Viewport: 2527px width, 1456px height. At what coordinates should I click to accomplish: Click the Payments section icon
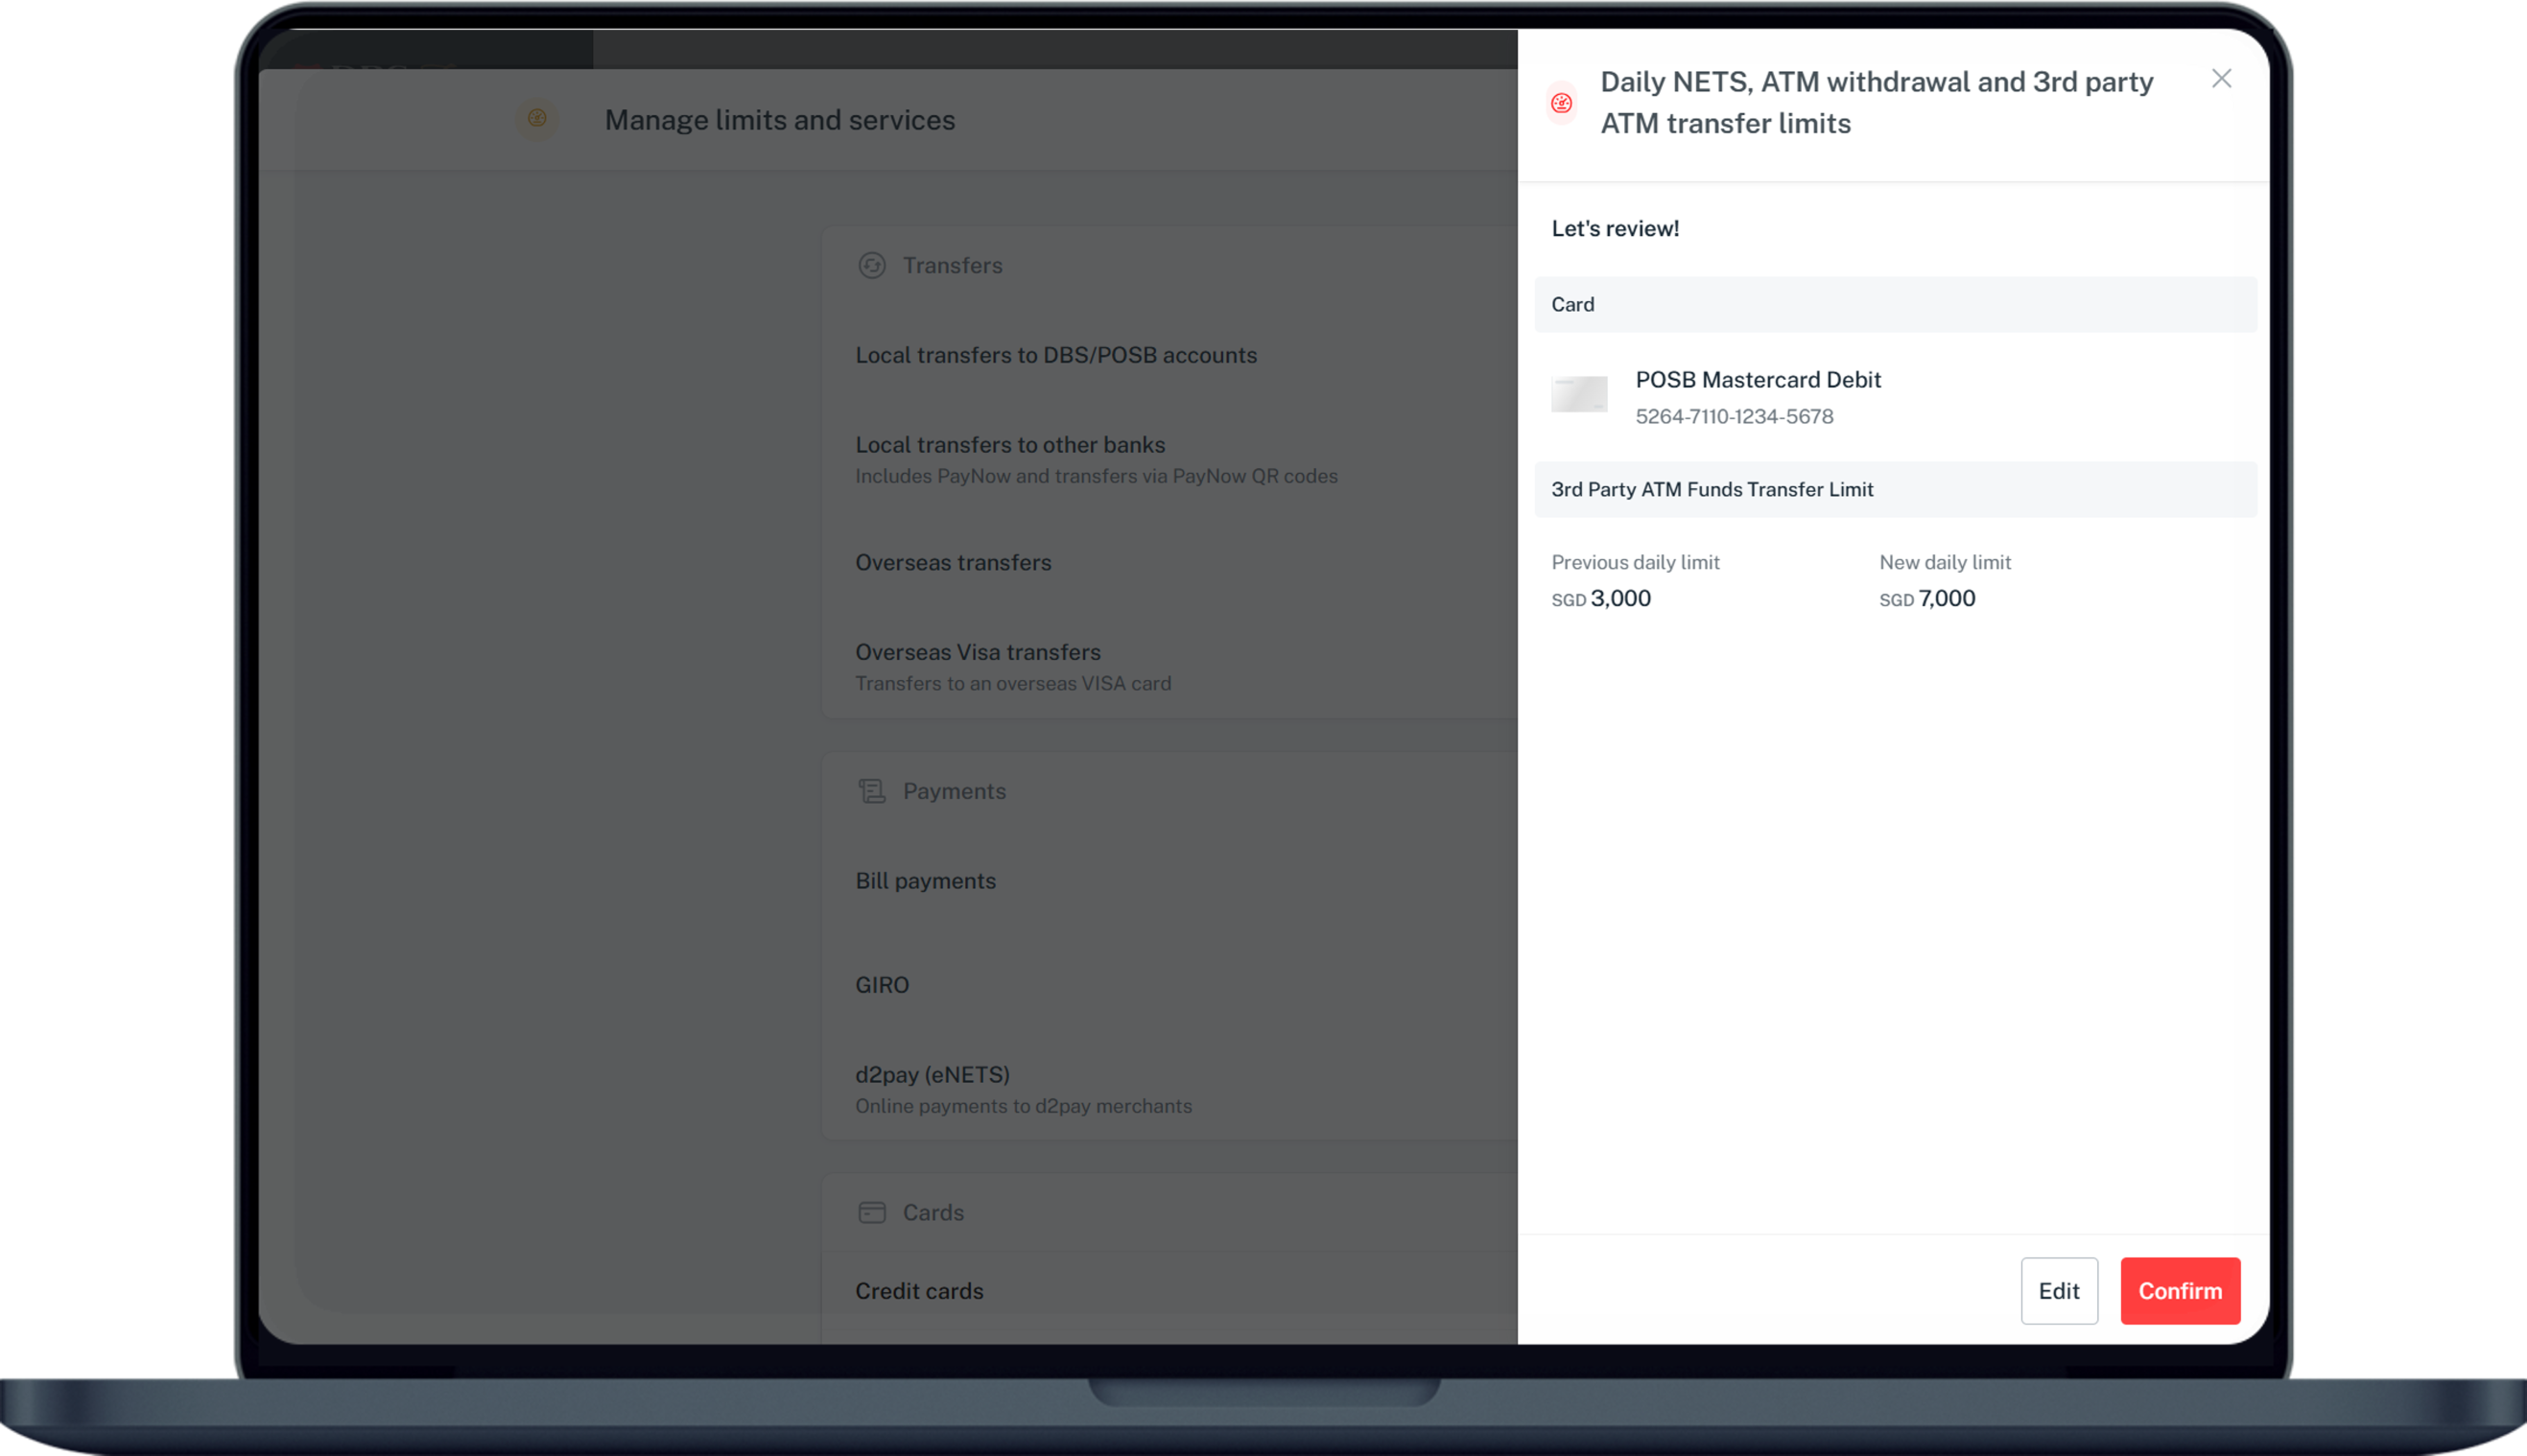point(872,791)
